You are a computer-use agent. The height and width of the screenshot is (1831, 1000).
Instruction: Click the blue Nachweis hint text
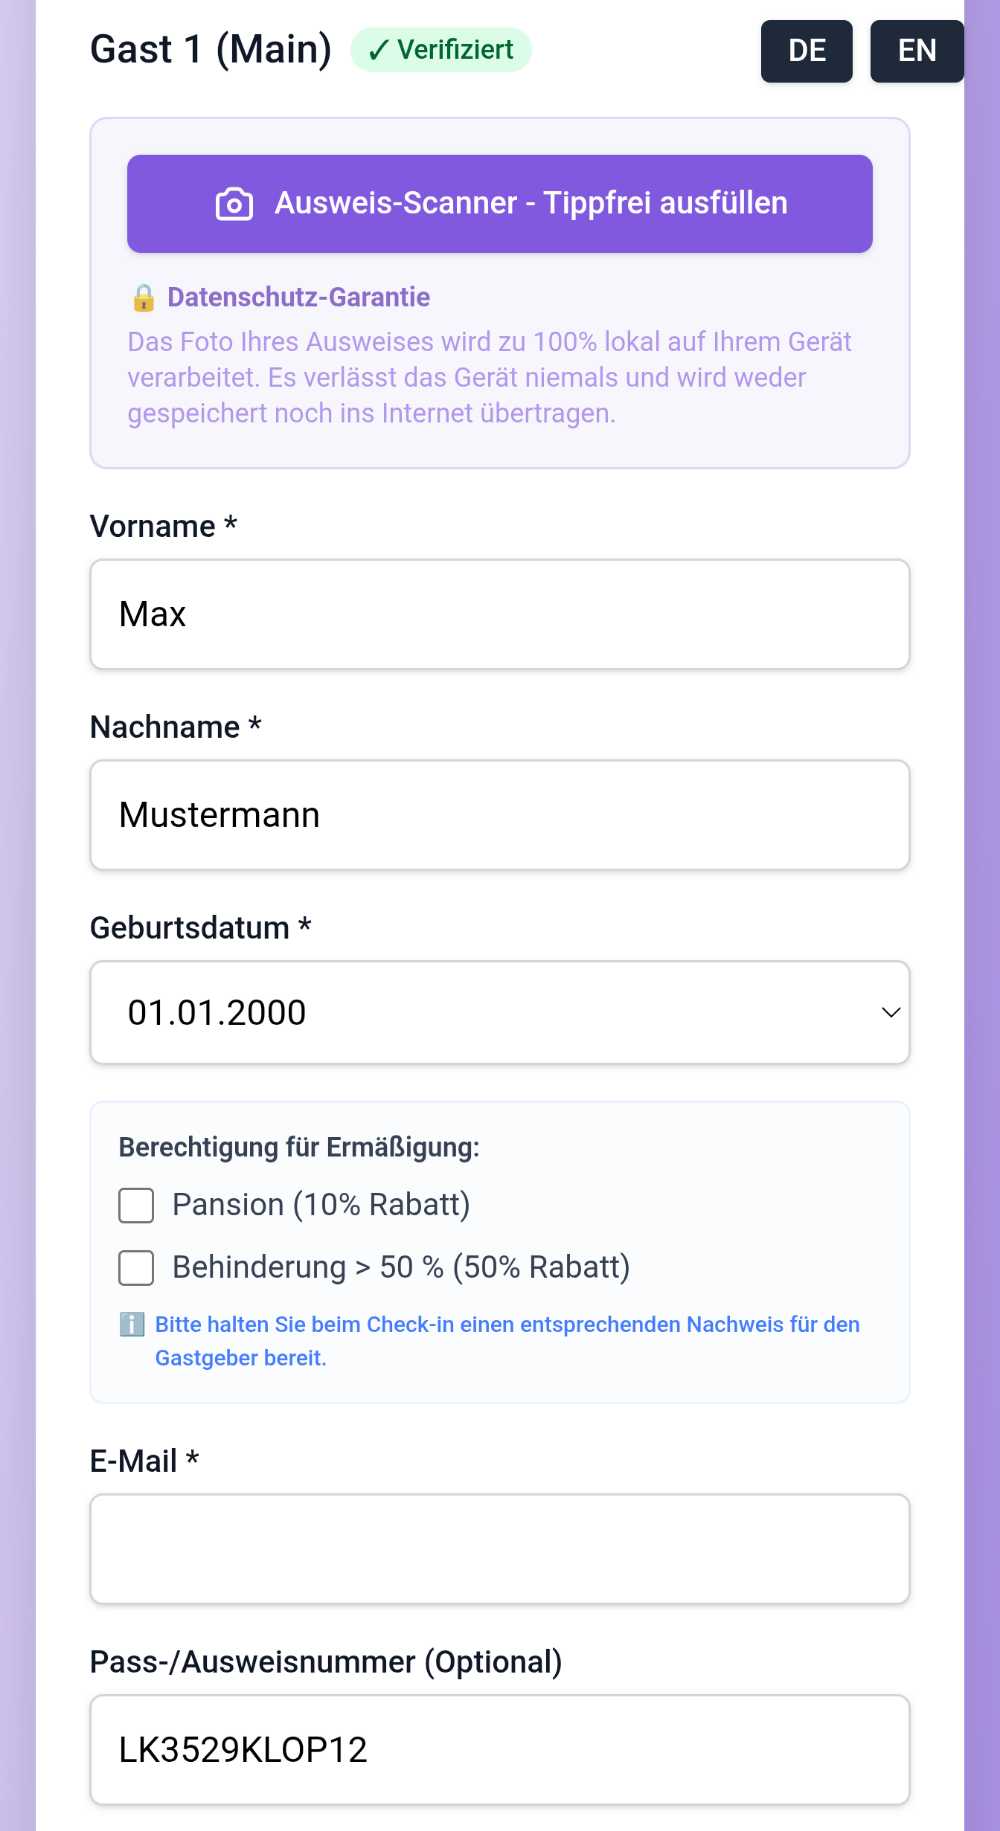pyautogui.click(x=507, y=1341)
